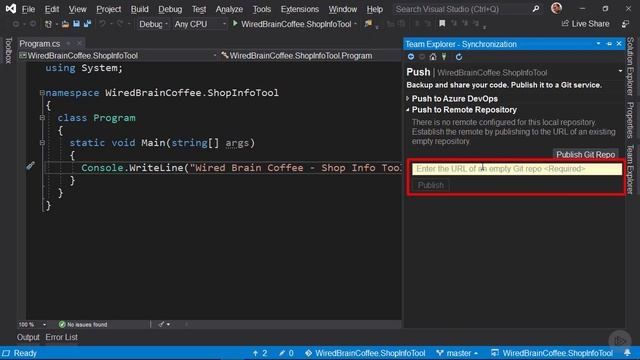The image size is (640, 360).
Task: Collapse the class Program block
Action: coord(42,118)
